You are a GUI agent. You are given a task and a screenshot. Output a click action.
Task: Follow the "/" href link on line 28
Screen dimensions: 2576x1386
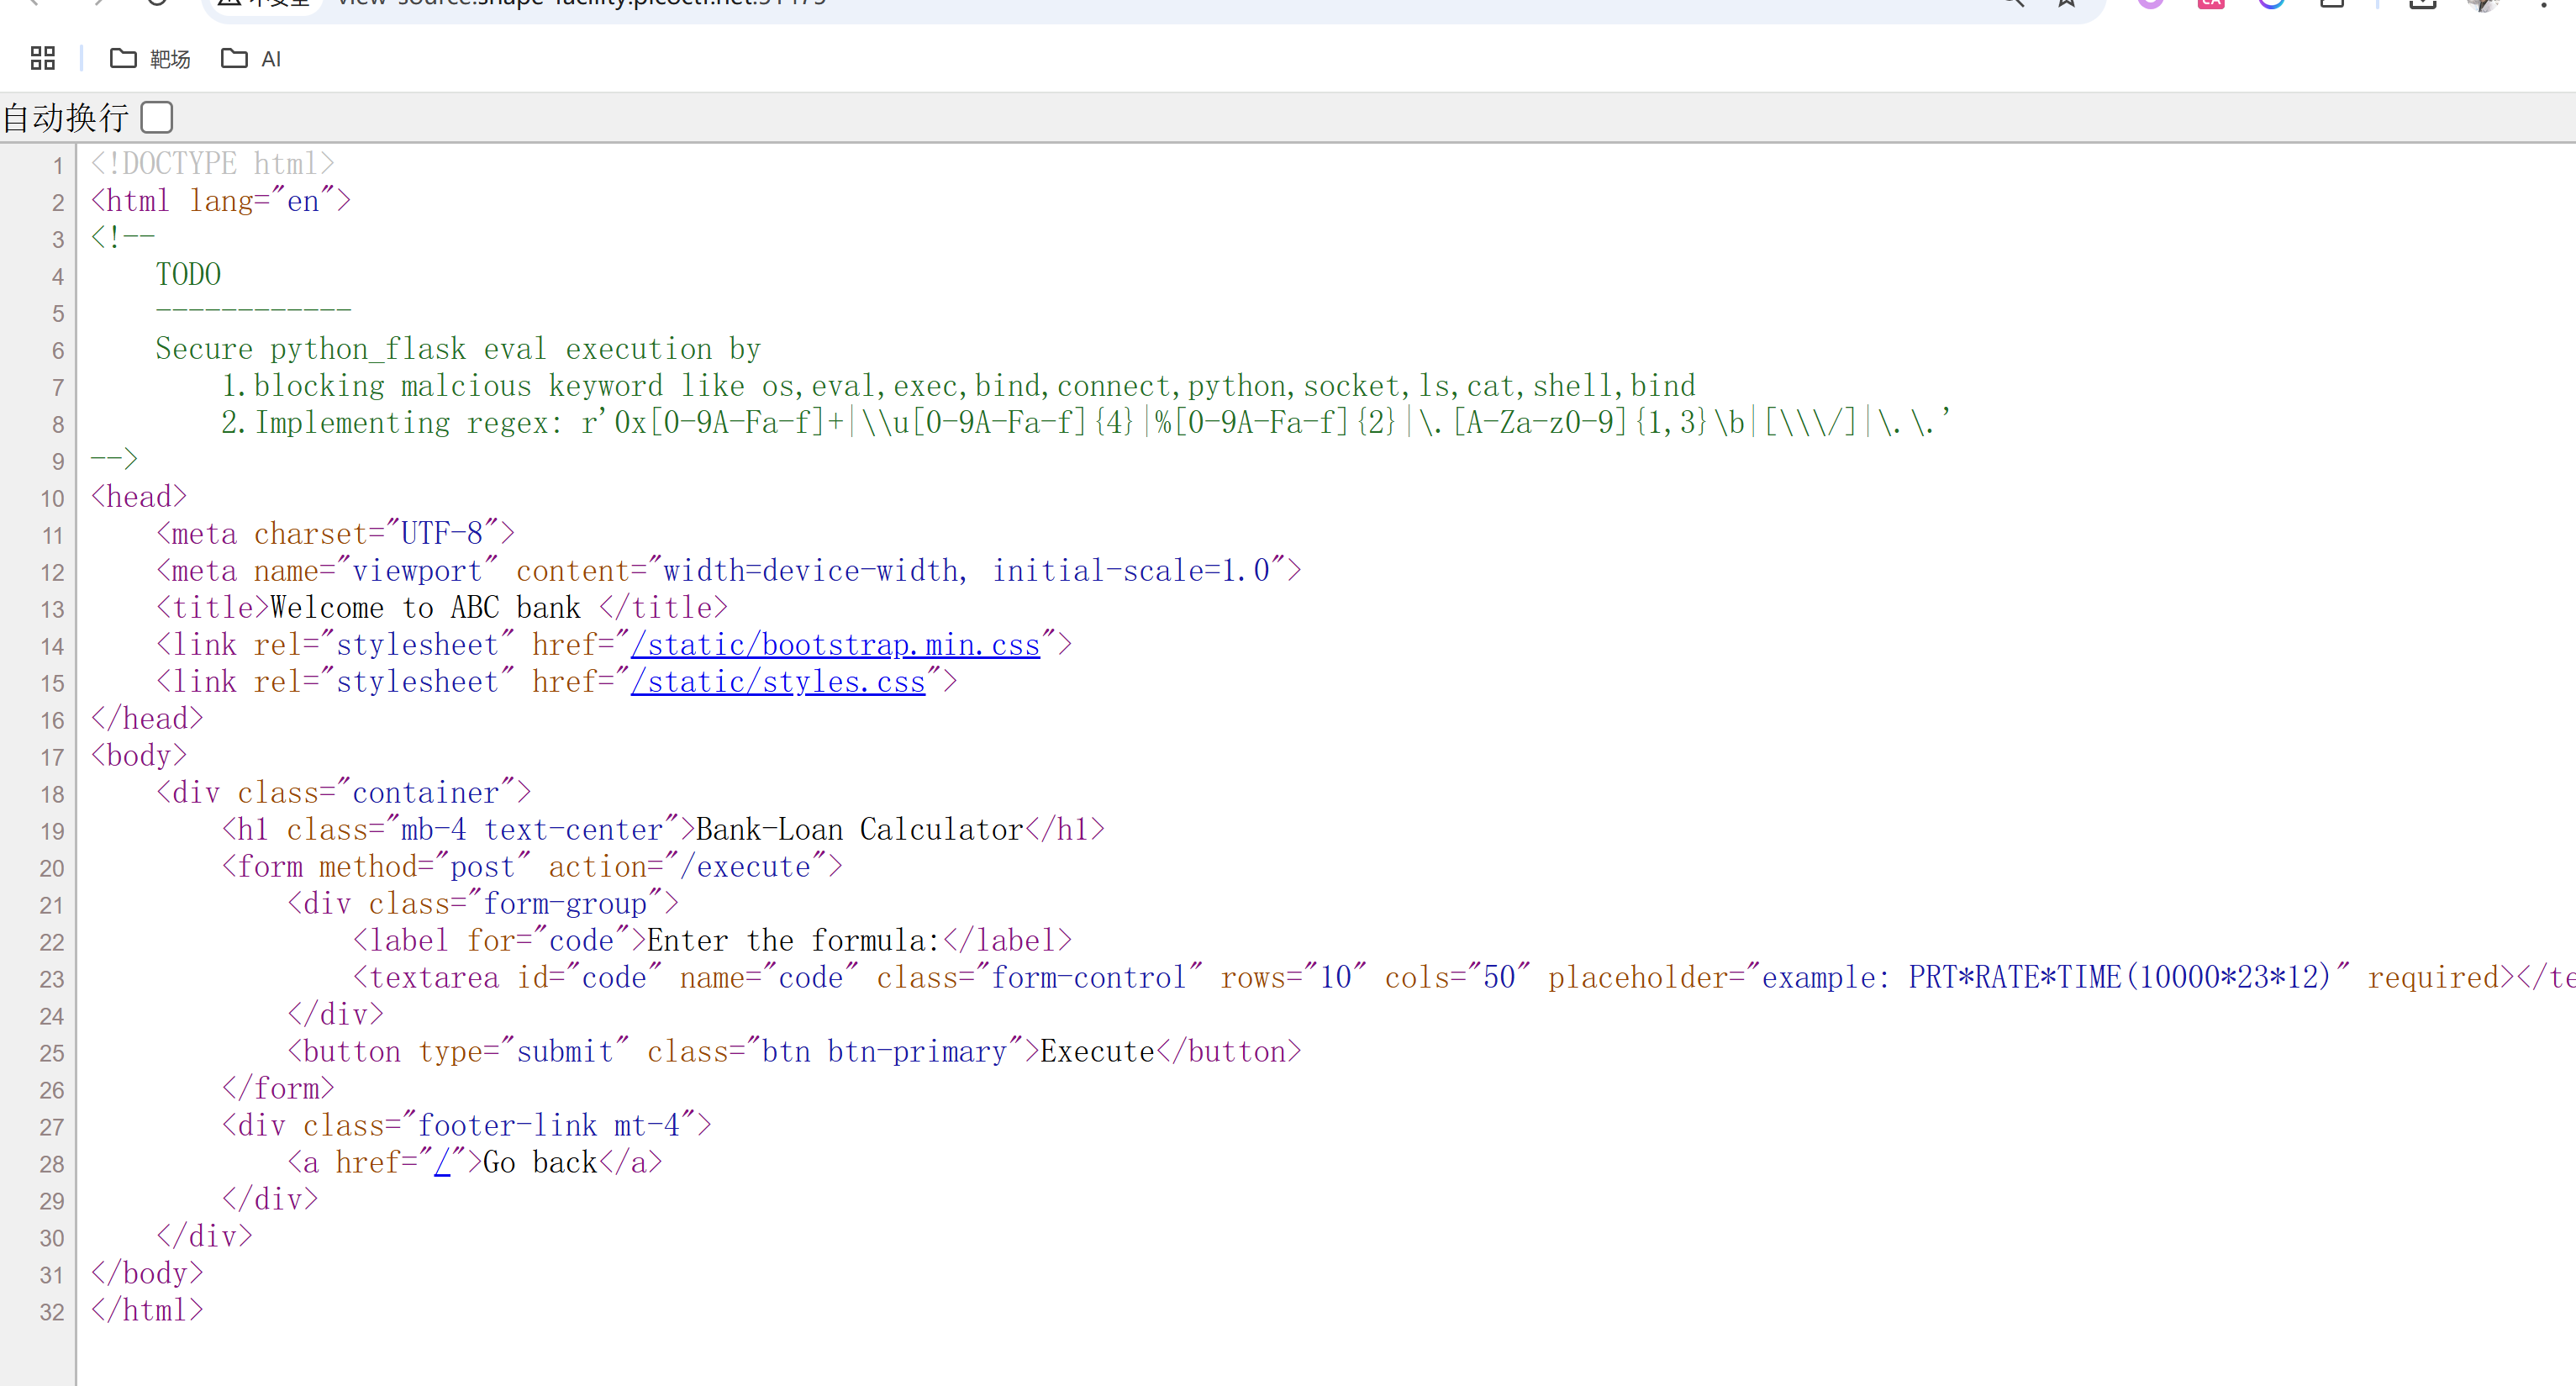coord(442,1163)
